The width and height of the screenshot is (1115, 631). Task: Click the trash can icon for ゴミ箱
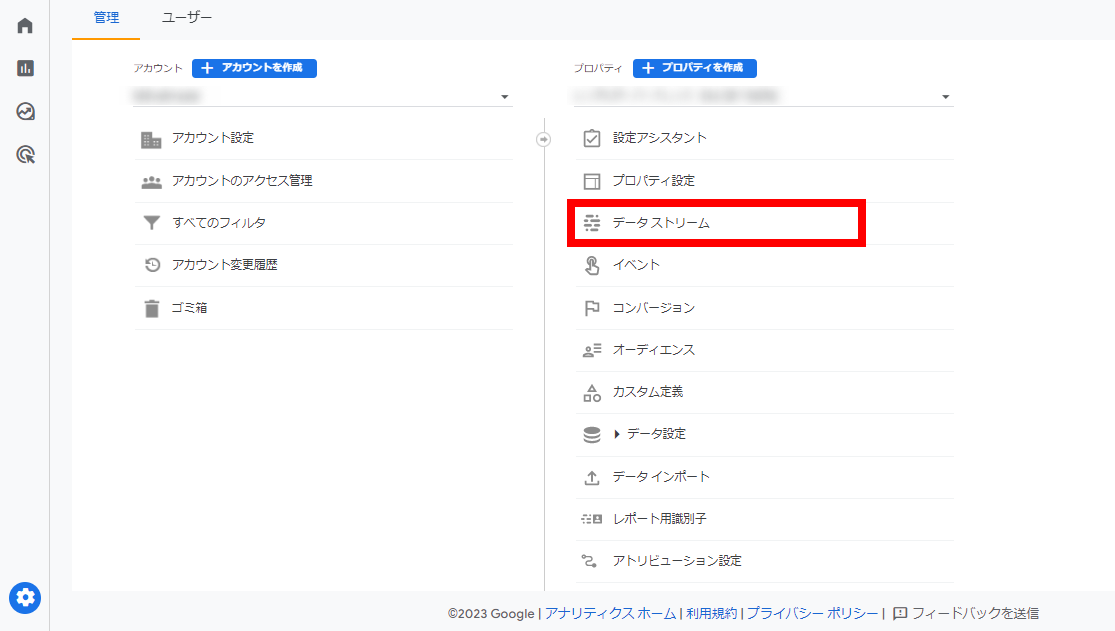pyautogui.click(x=152, y=308)
